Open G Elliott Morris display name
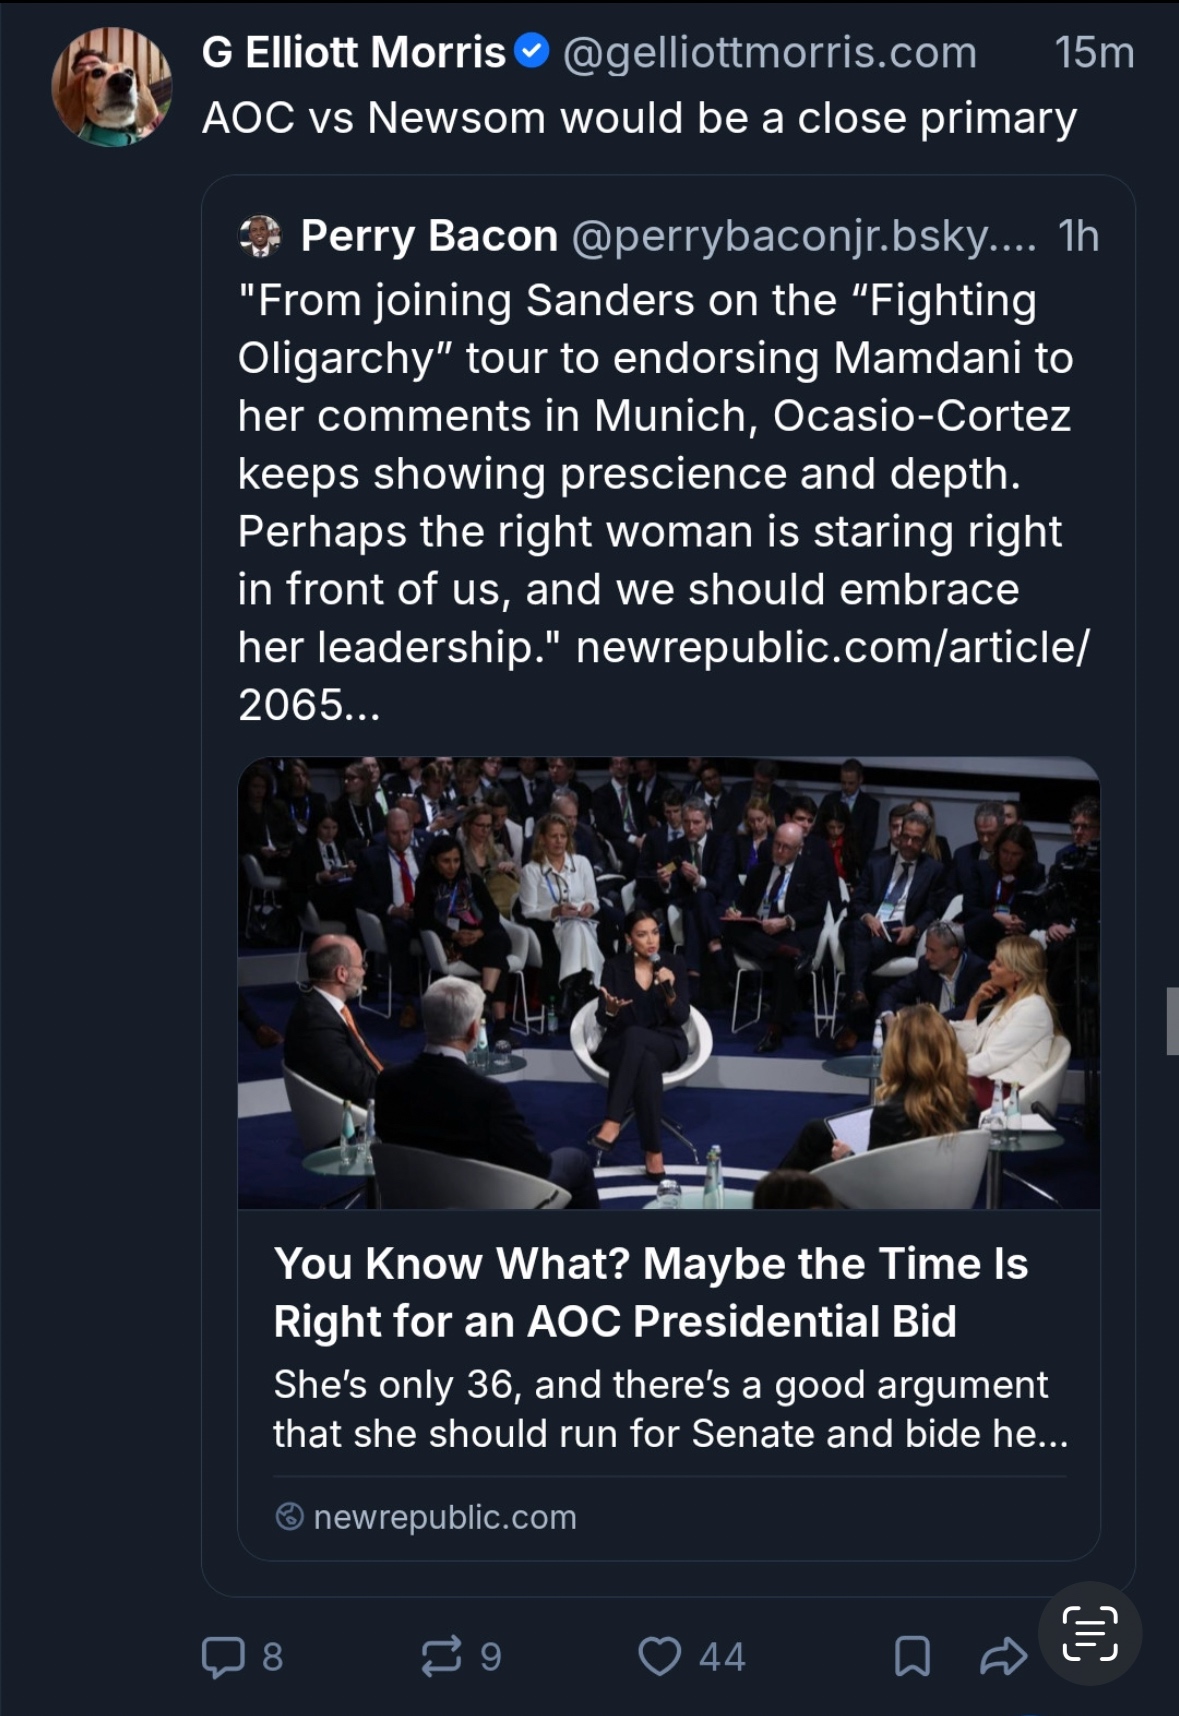The height and width of the screenshot is (1716, 1179). (354, 52)
